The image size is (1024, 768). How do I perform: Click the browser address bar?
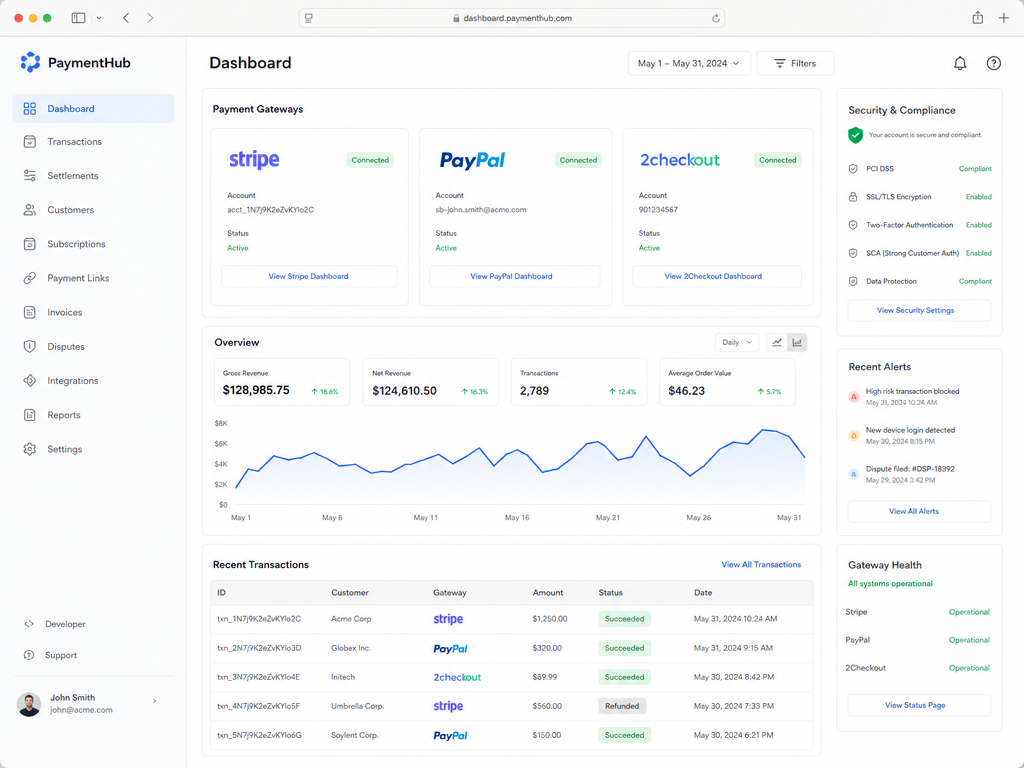(x=511, y=18)
